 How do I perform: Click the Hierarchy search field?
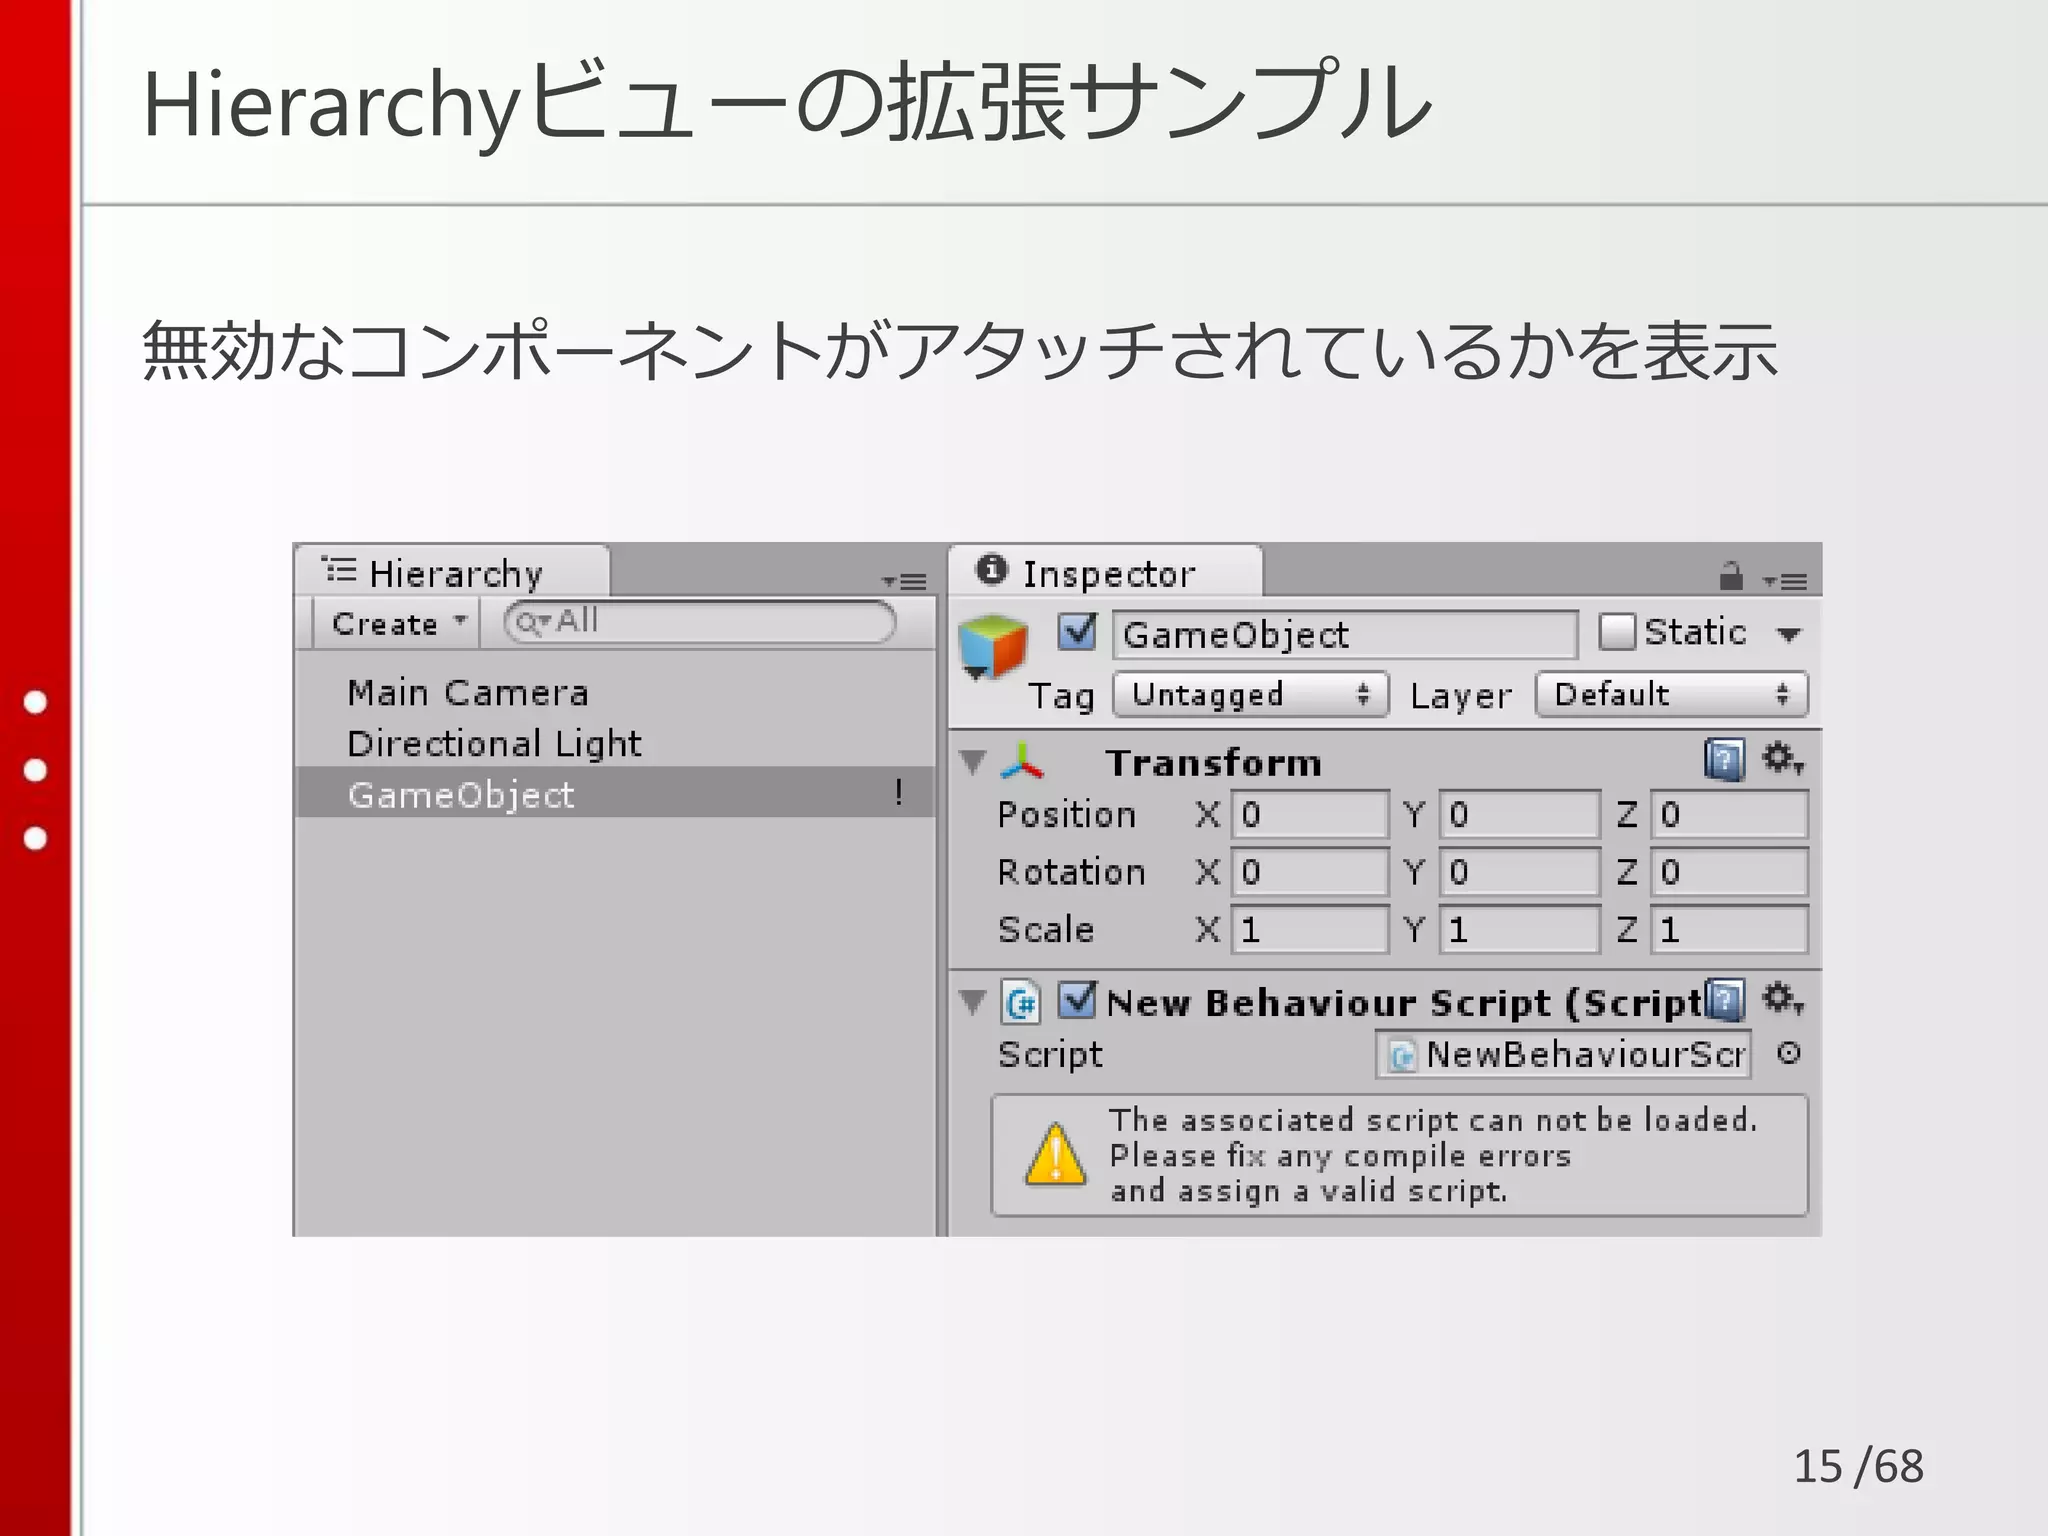point(700,622)
